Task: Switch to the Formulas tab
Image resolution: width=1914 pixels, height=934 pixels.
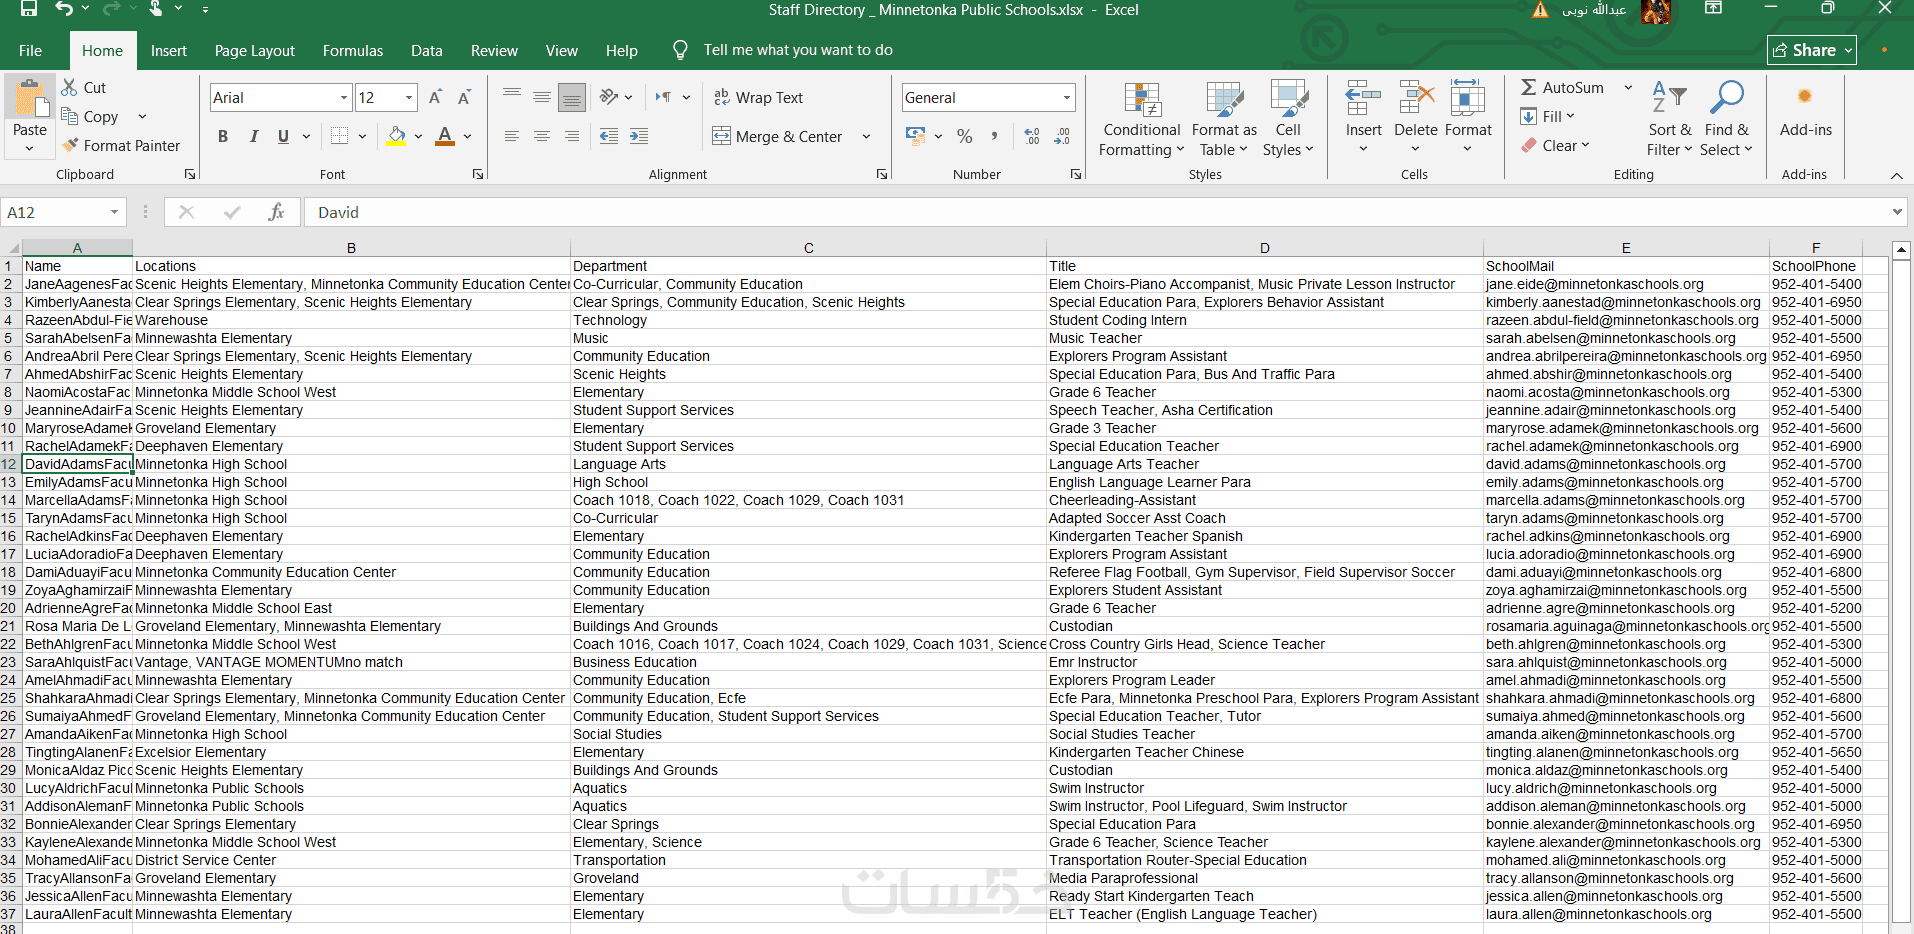Action: [353, 50]
